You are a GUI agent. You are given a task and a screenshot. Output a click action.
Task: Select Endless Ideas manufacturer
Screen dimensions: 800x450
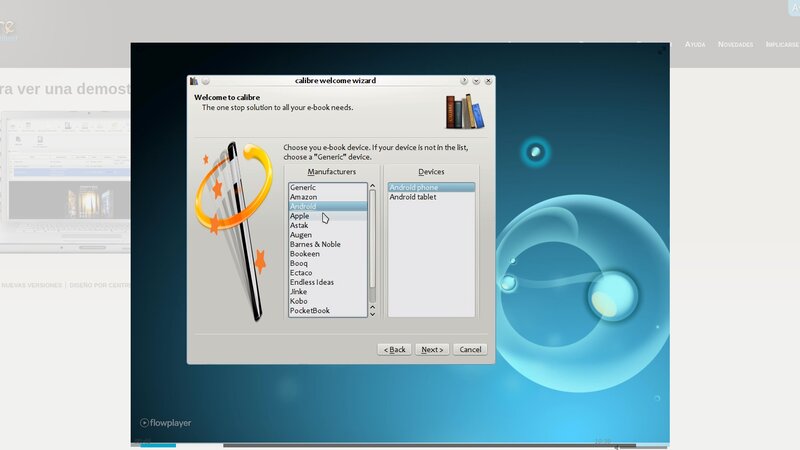point(328,282)
